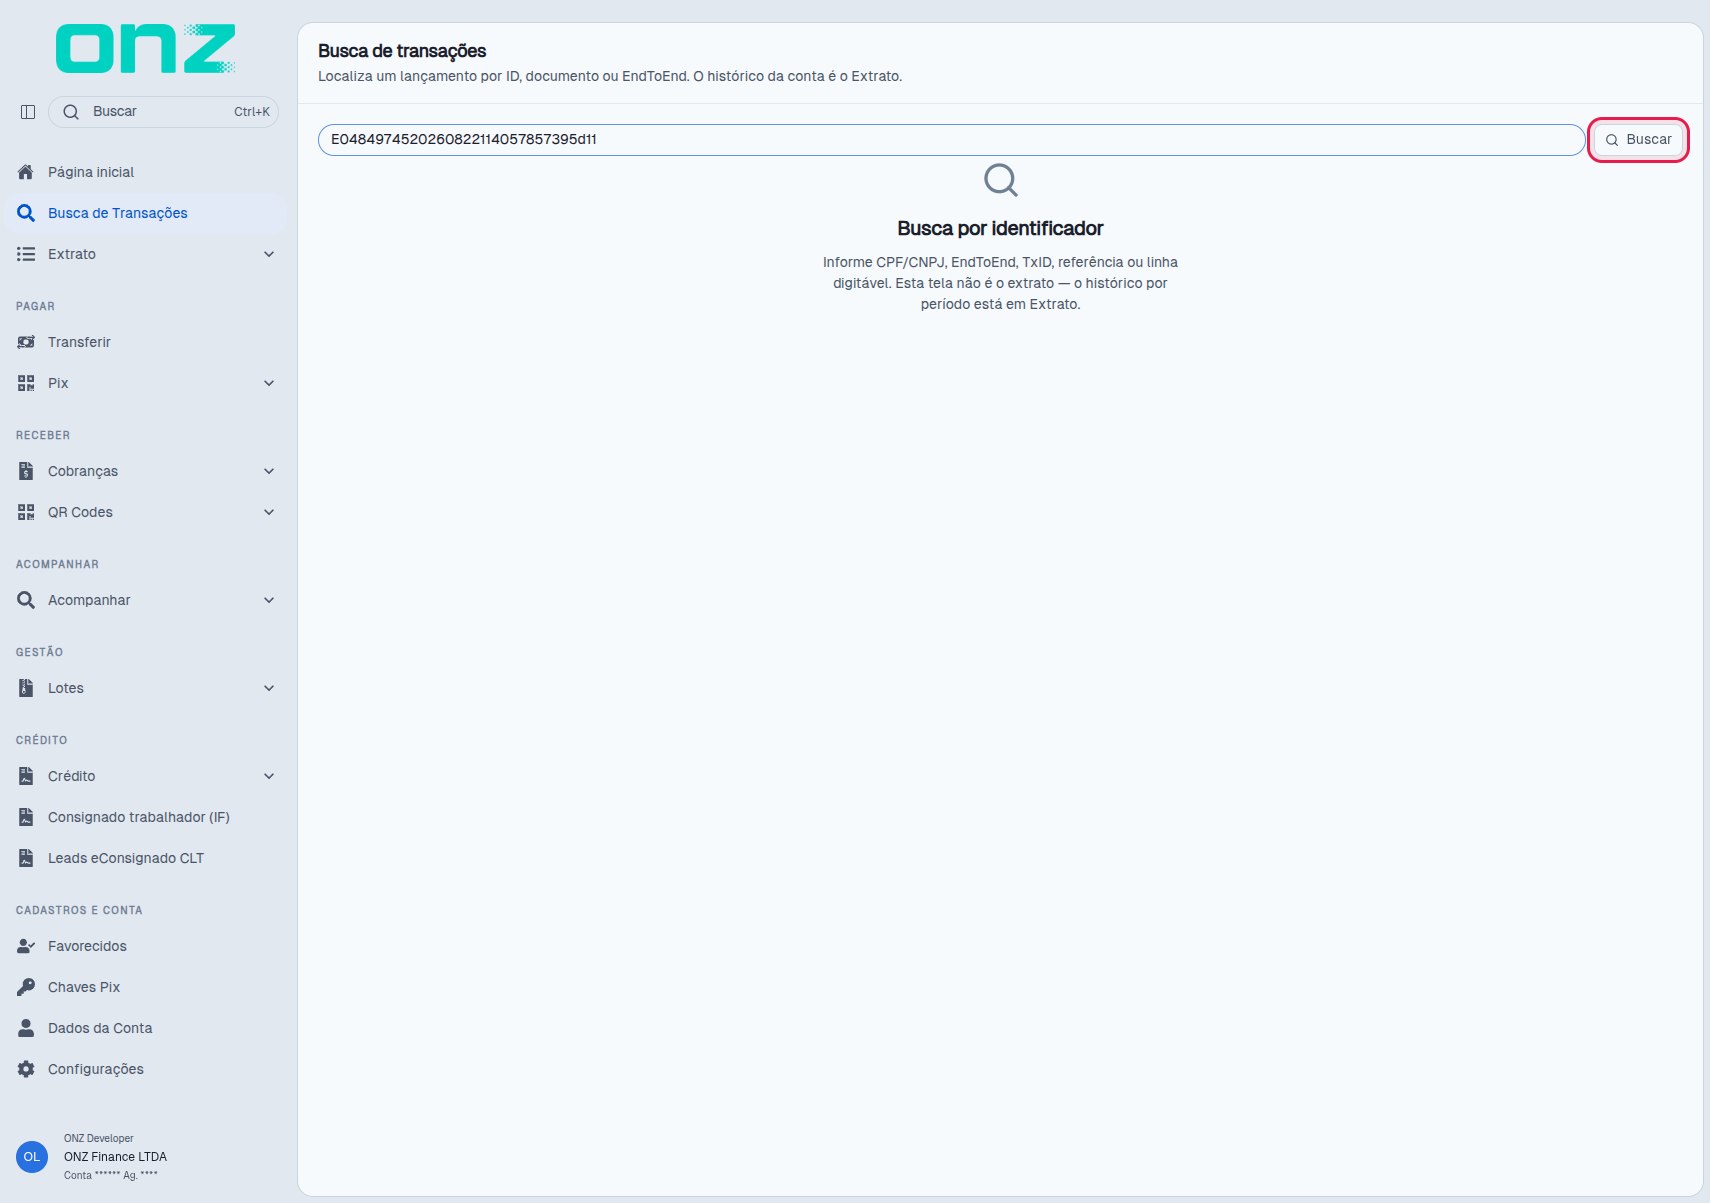Open Página inicial from the sidebar
The height and width of the screenshot is (1203, 1710).
pyautogui.click(x=146, y=172)
